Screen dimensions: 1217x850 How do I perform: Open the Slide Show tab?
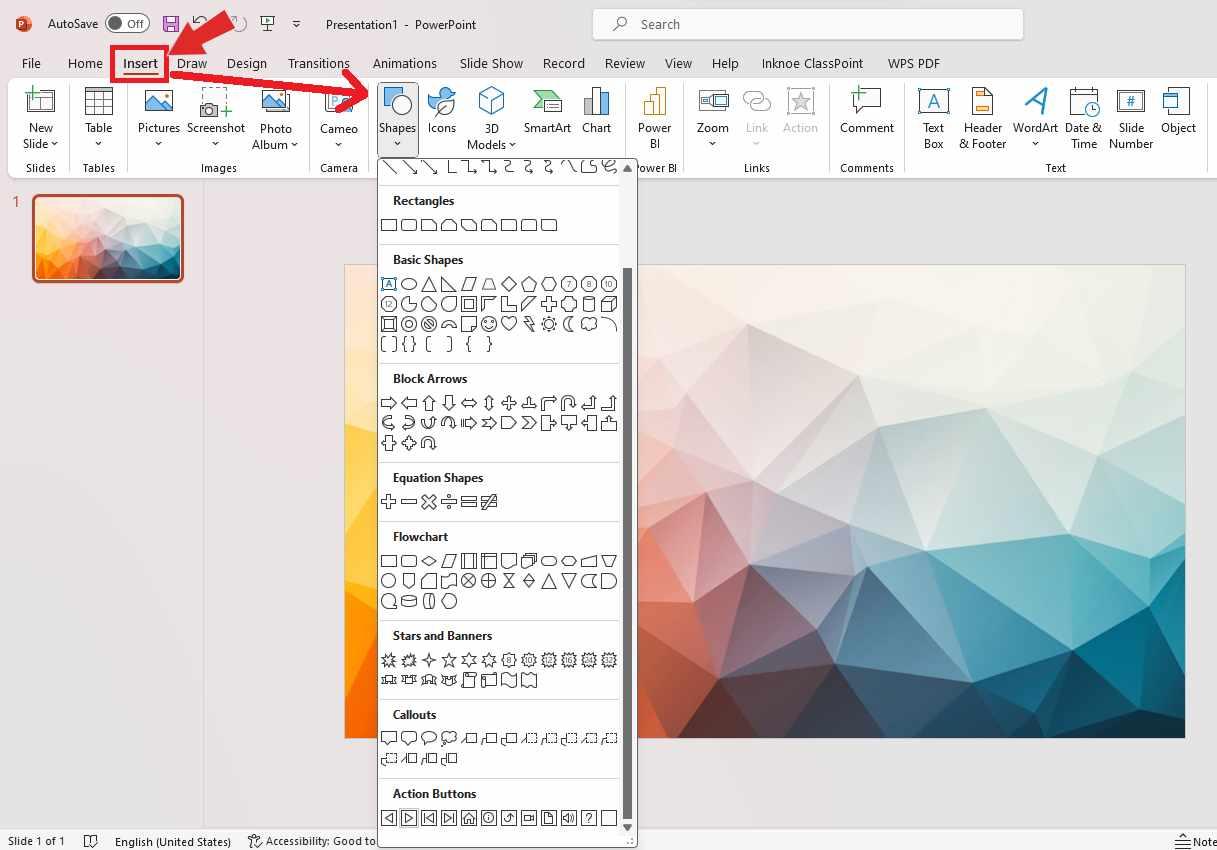(491, 63)
